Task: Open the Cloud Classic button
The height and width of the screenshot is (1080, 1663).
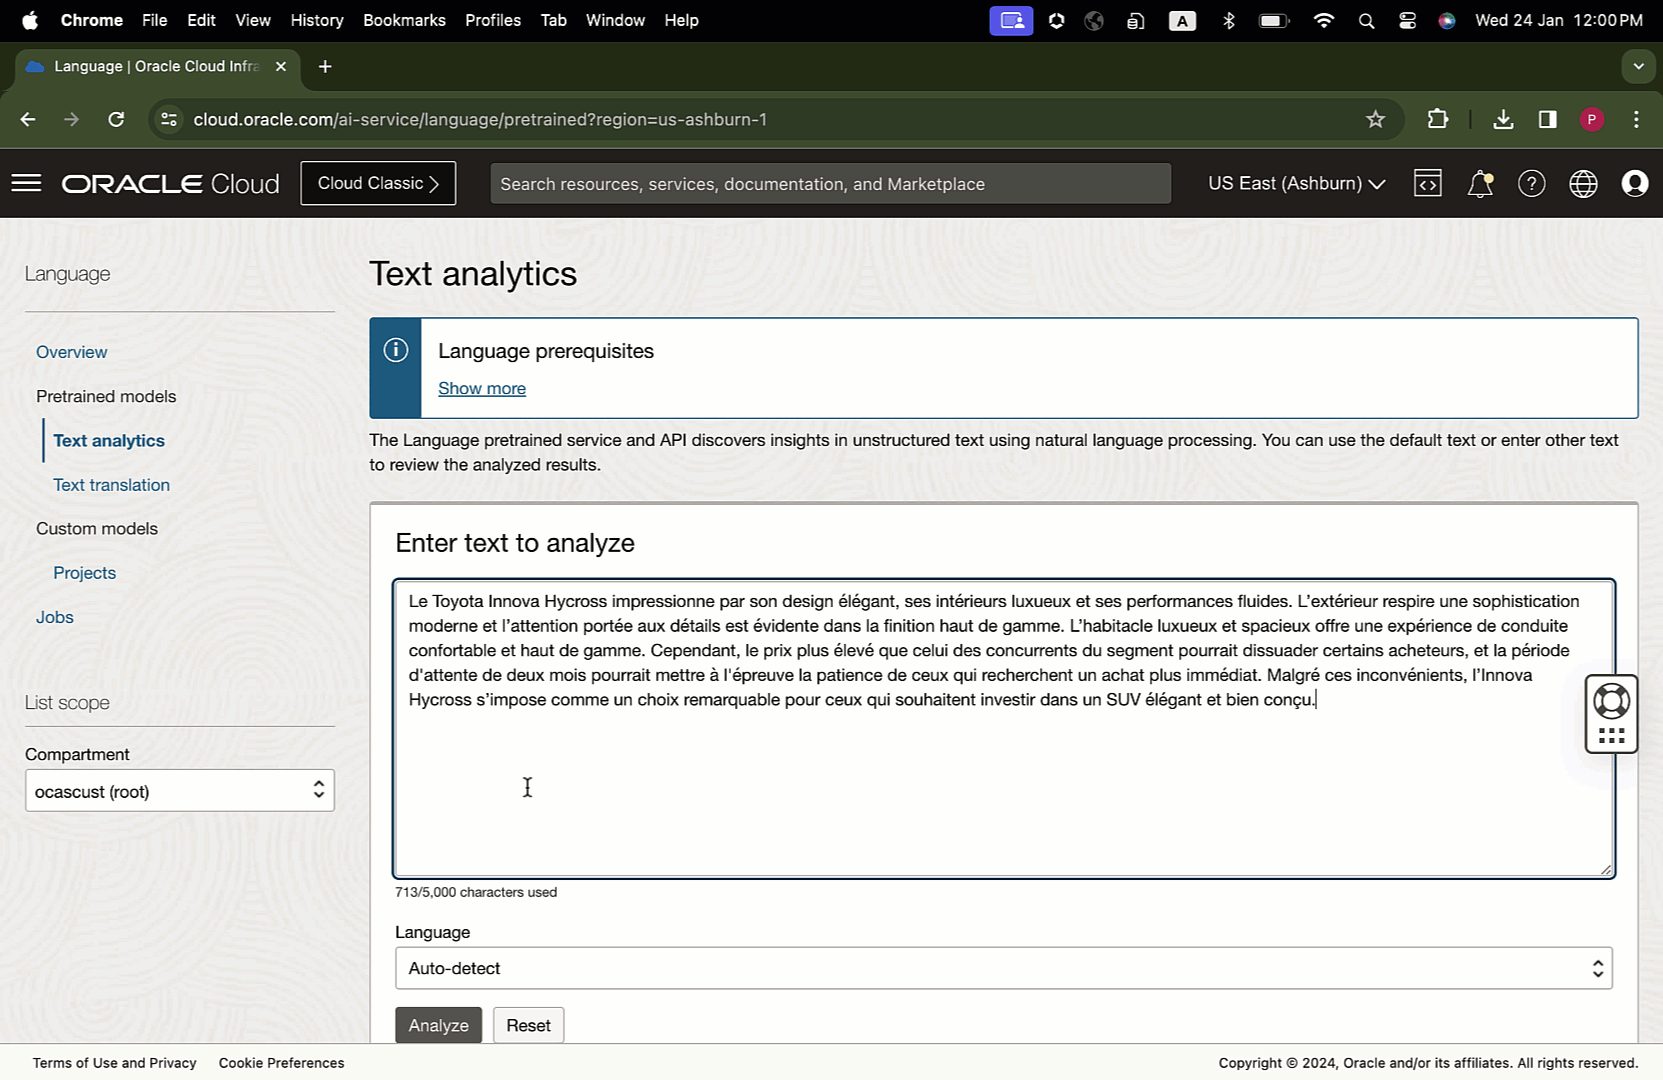Action: (378, 183)
